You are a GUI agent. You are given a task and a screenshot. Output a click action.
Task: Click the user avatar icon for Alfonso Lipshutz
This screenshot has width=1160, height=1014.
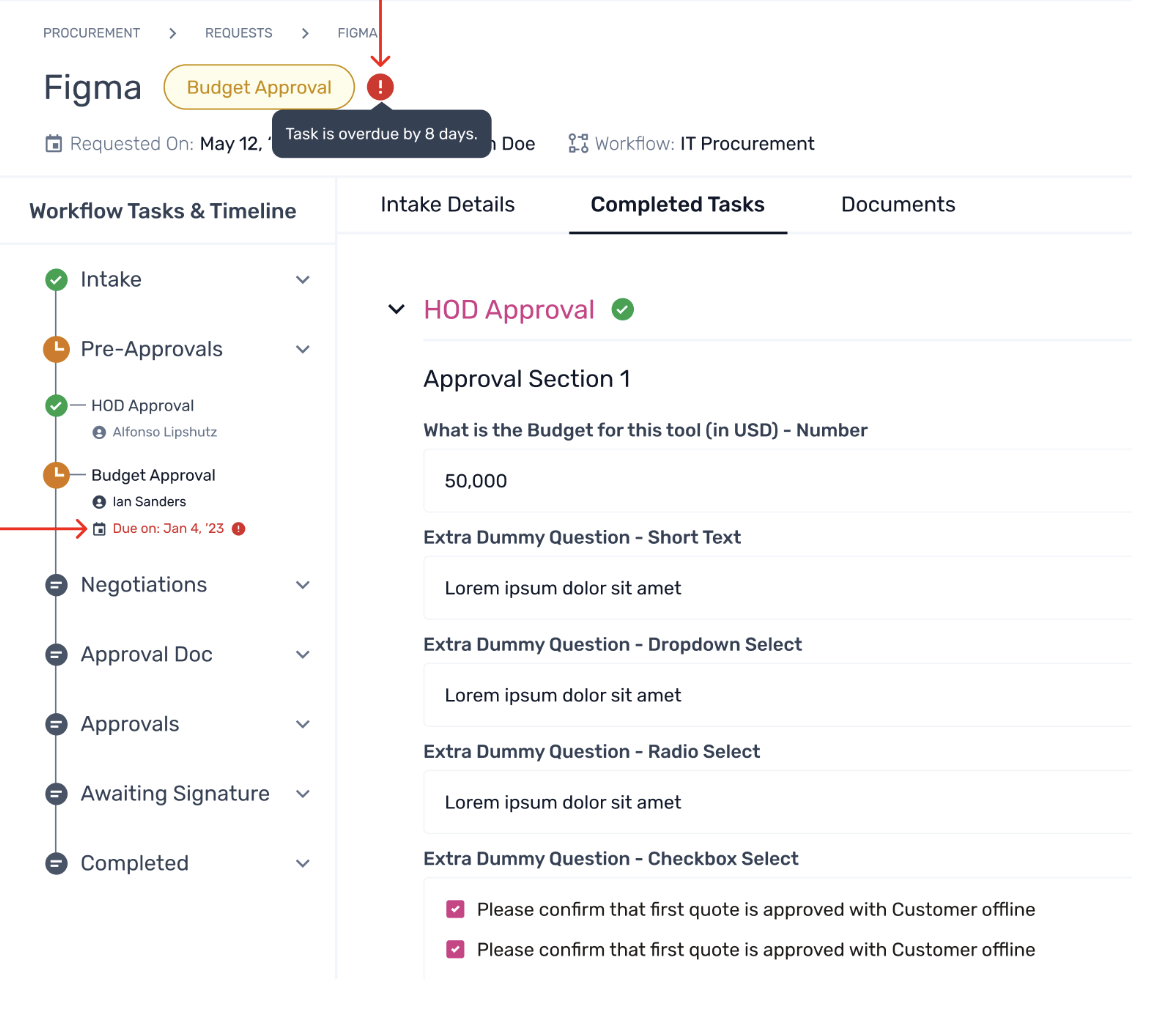[x=99, y=433]
